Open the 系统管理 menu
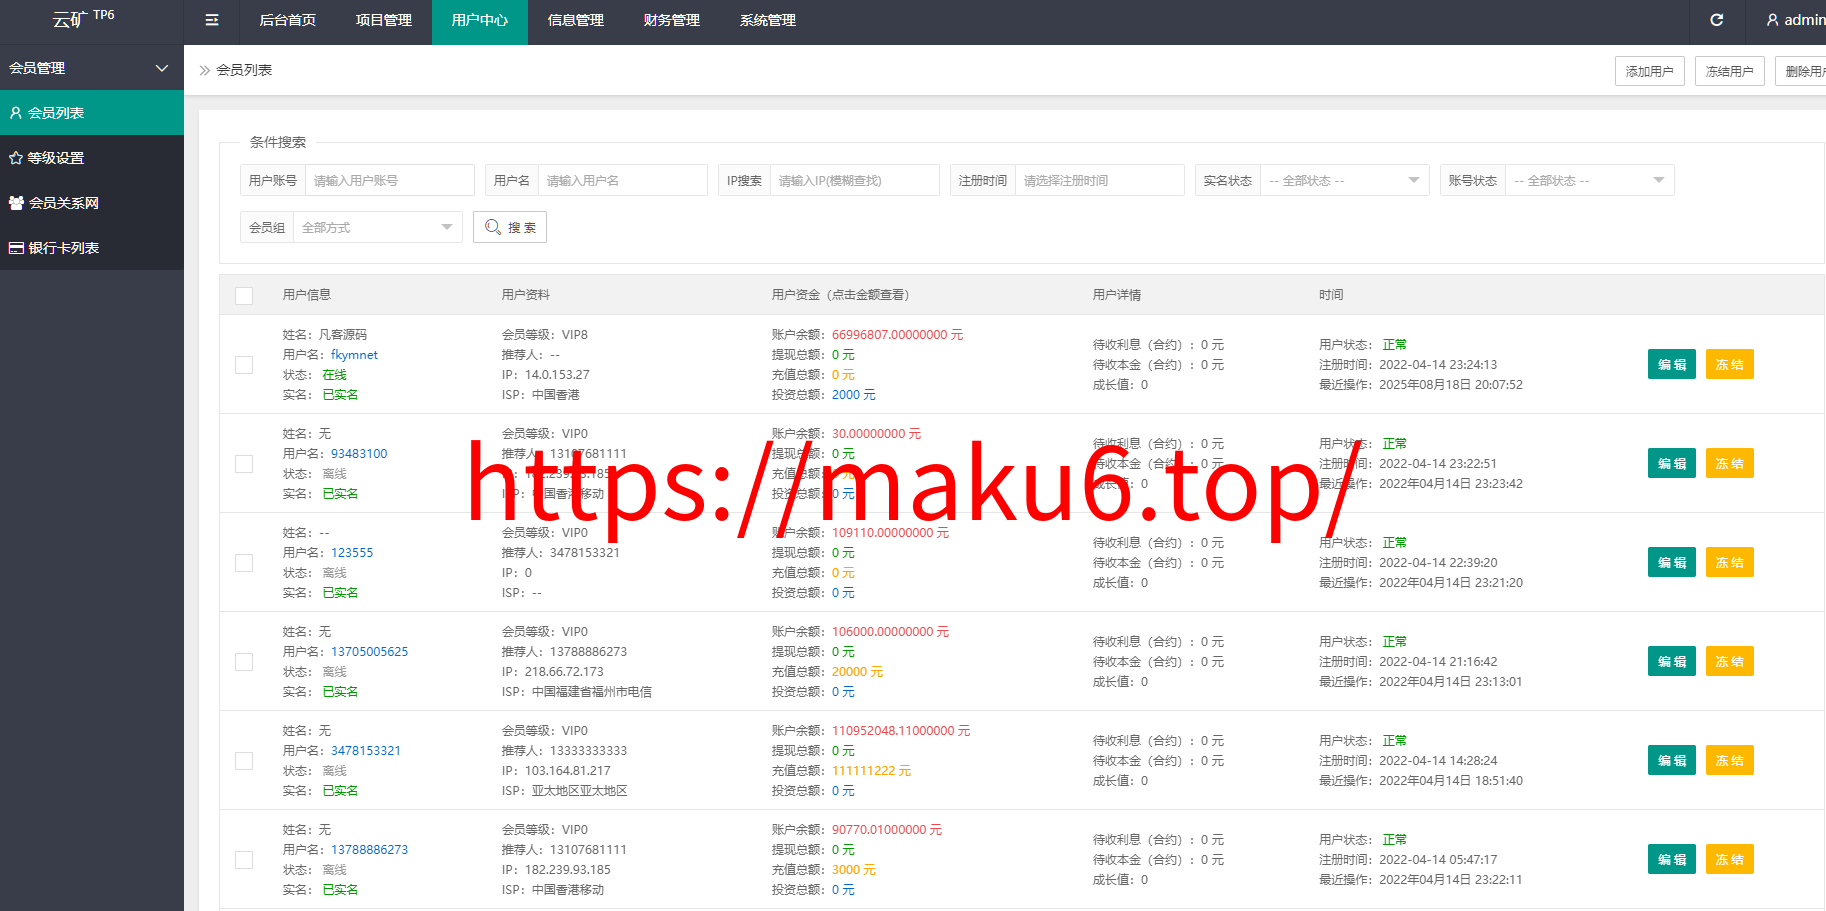 [768, 20]
